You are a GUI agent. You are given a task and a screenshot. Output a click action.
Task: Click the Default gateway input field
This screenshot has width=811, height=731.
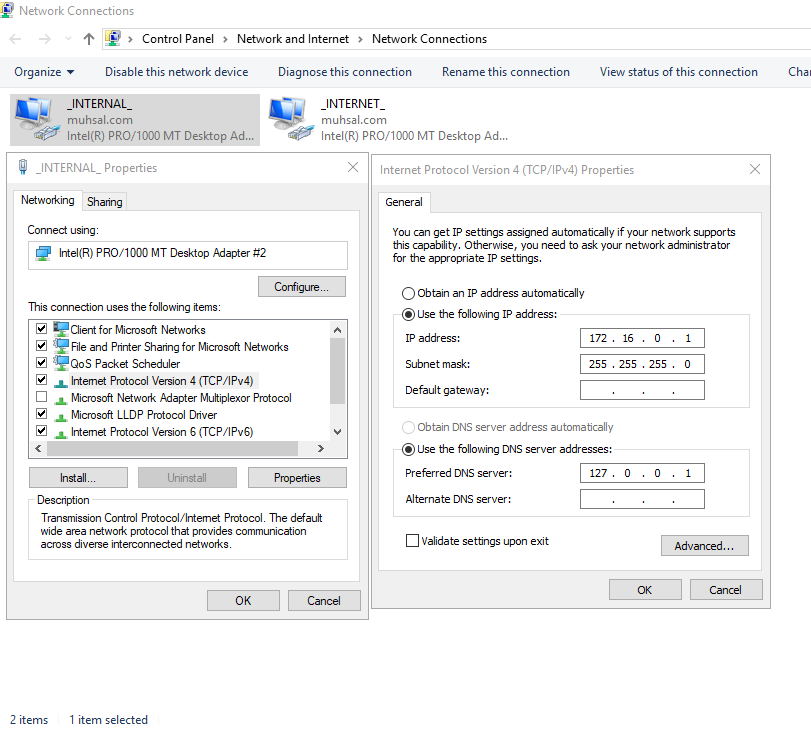tap(641, 390)
